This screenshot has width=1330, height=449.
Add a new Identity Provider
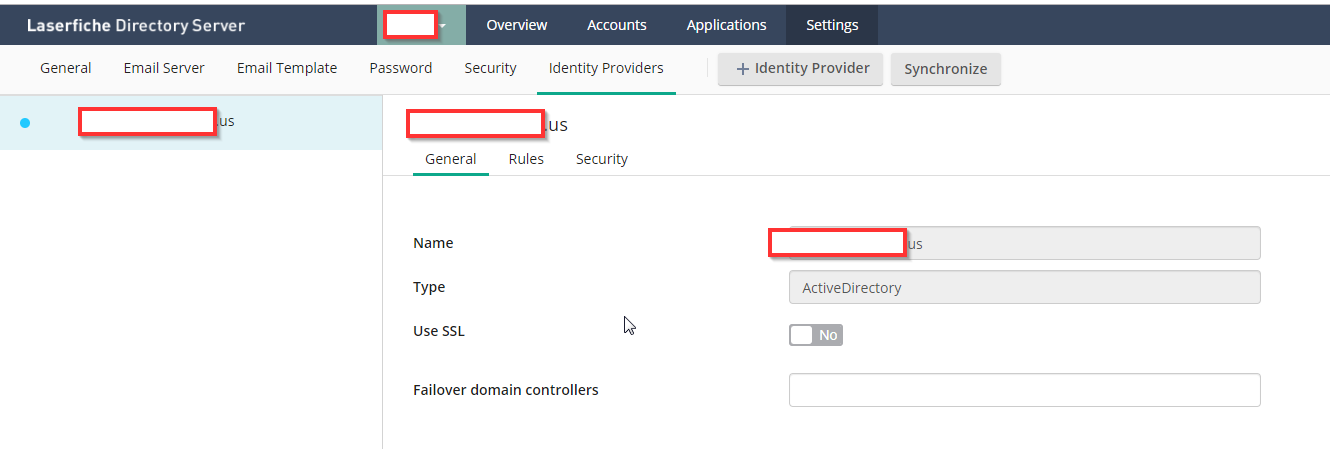click(x=801, y=69)
